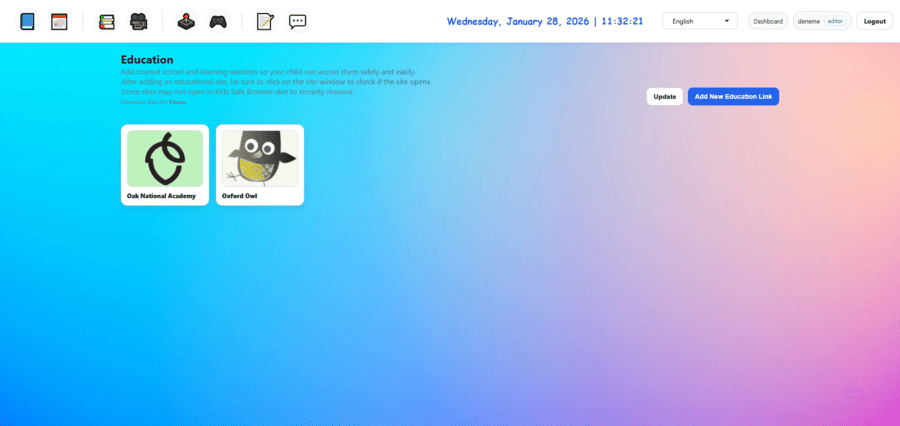This screenshot has height=426, width=900.
Task: Open the movie camera icon
Action: (x=138, y=22)
